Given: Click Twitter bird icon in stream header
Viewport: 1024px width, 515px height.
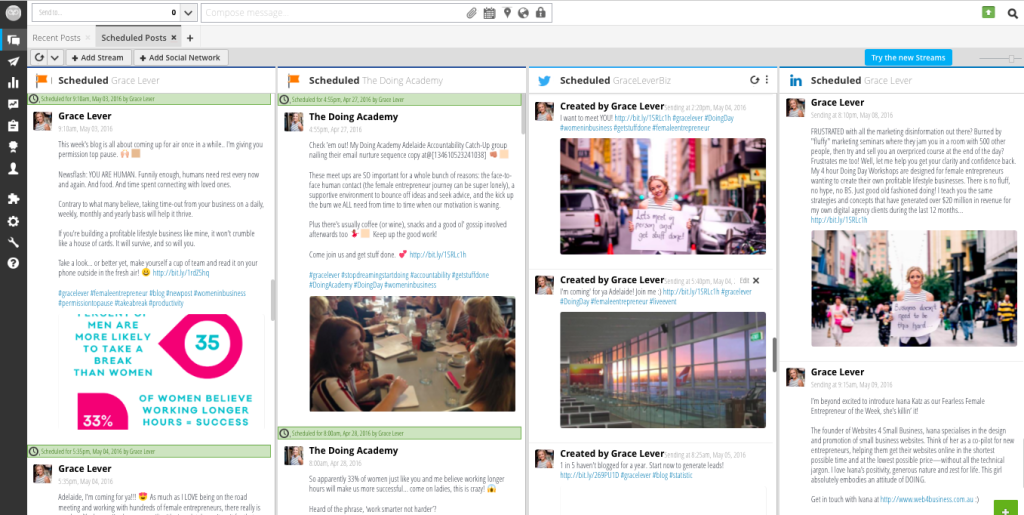Looking at the screenshot, I should pyautogui.click(x=544, y=81).
